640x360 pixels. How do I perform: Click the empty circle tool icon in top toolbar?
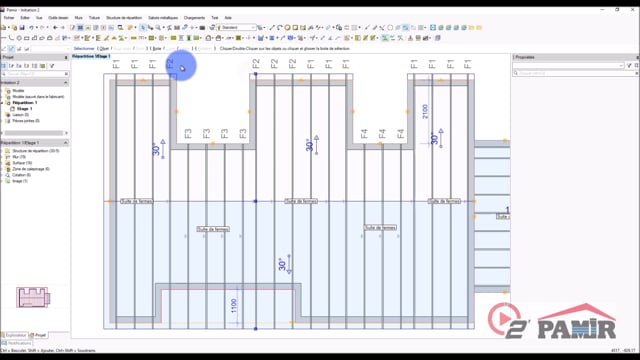pos(390,28)
